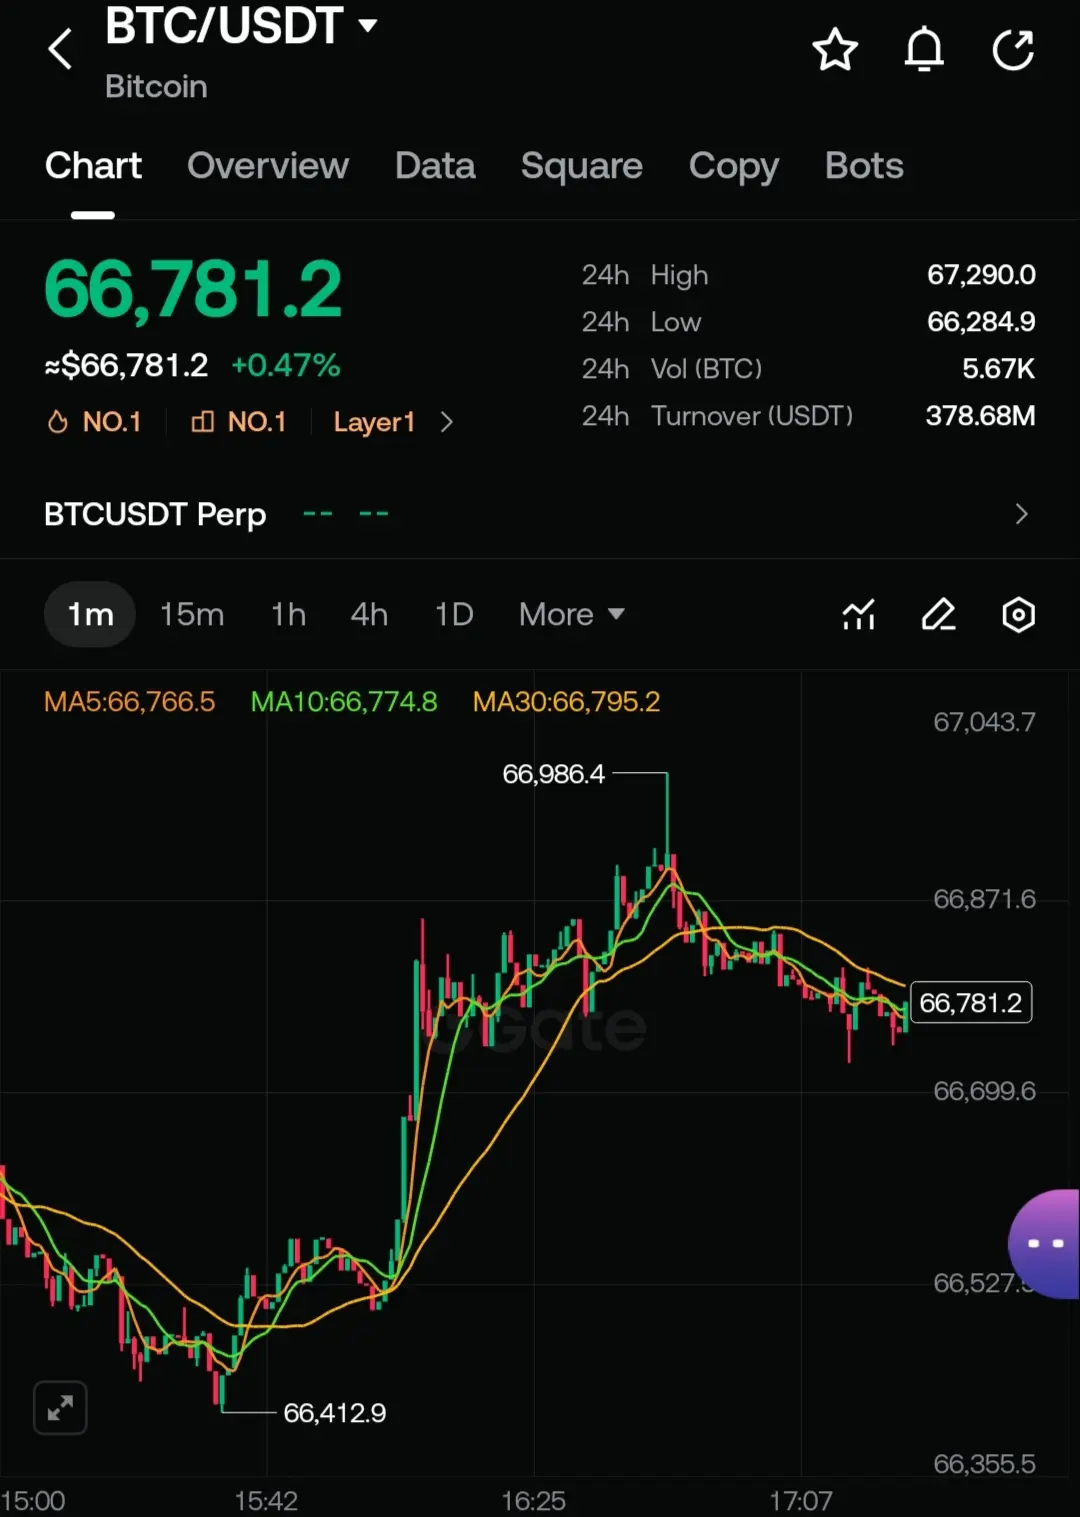Tap the 15:42 time axis label
This screenshot has height=1517, width=1080.
266,1501
